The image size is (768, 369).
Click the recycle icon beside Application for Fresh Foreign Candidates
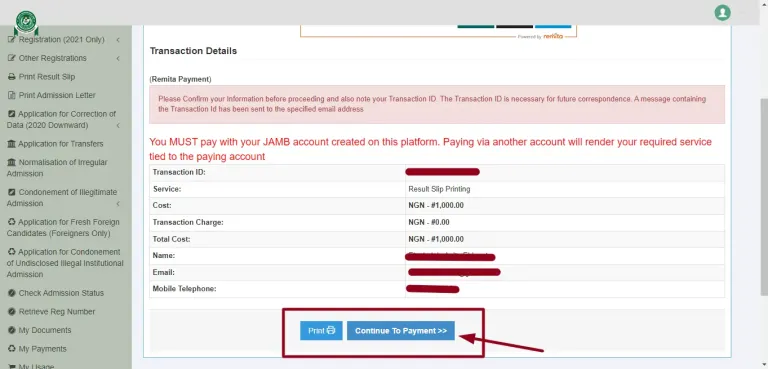coord(12,222)
